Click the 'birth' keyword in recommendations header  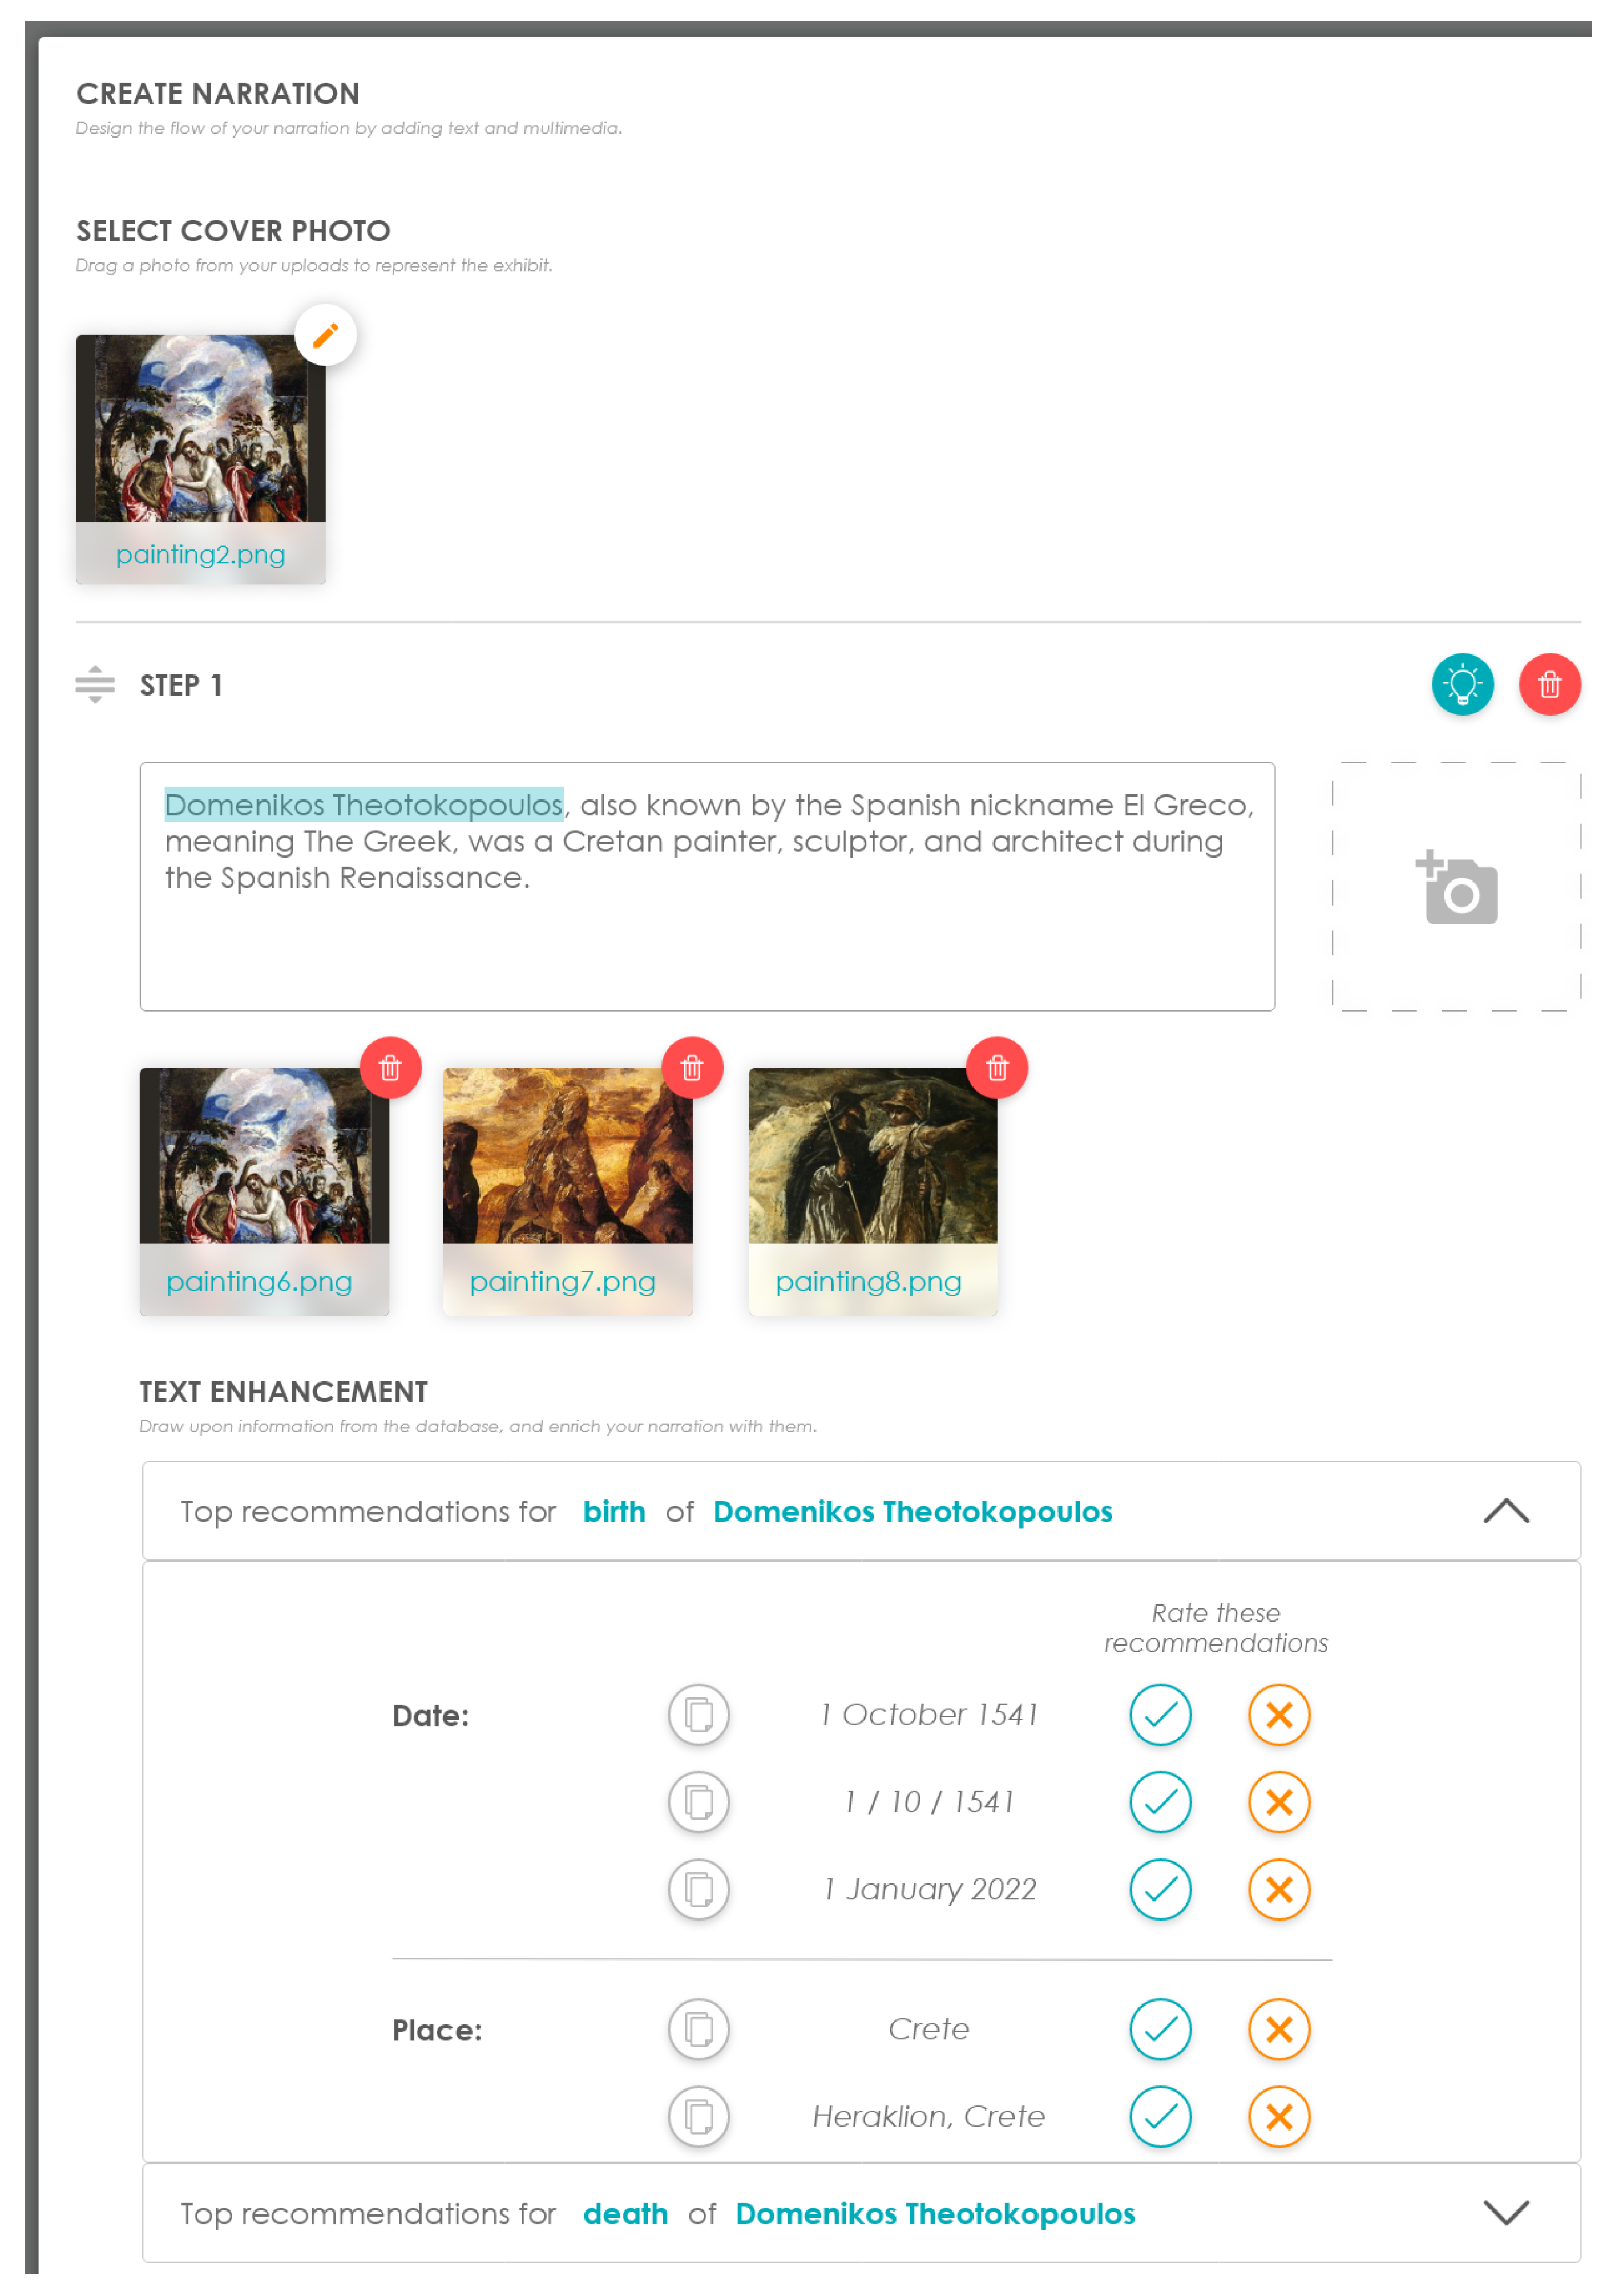pos(614,1511)
